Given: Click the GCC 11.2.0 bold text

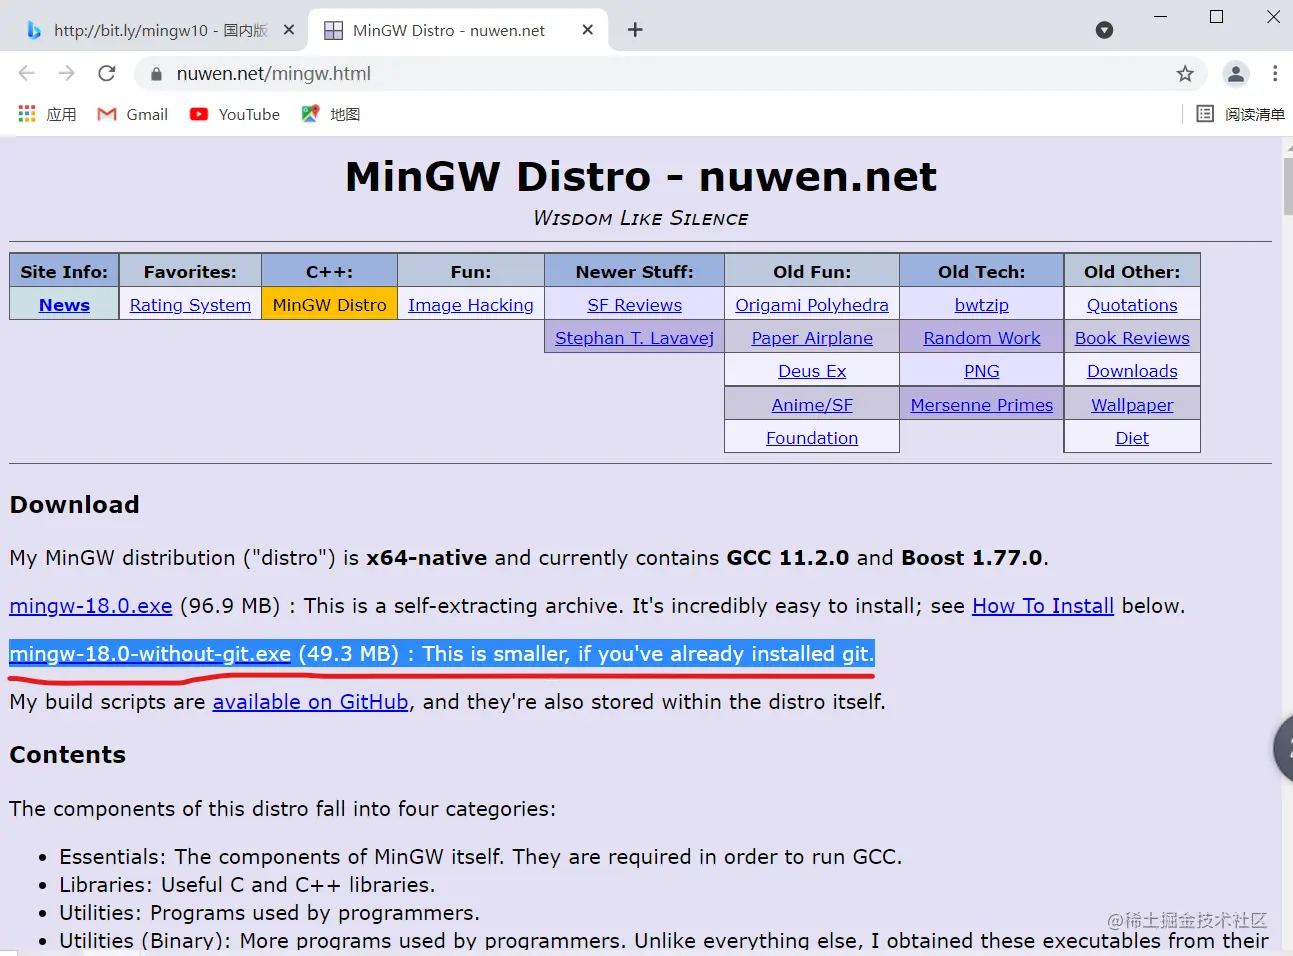Looking at the screenshot, I should point(788,558).
